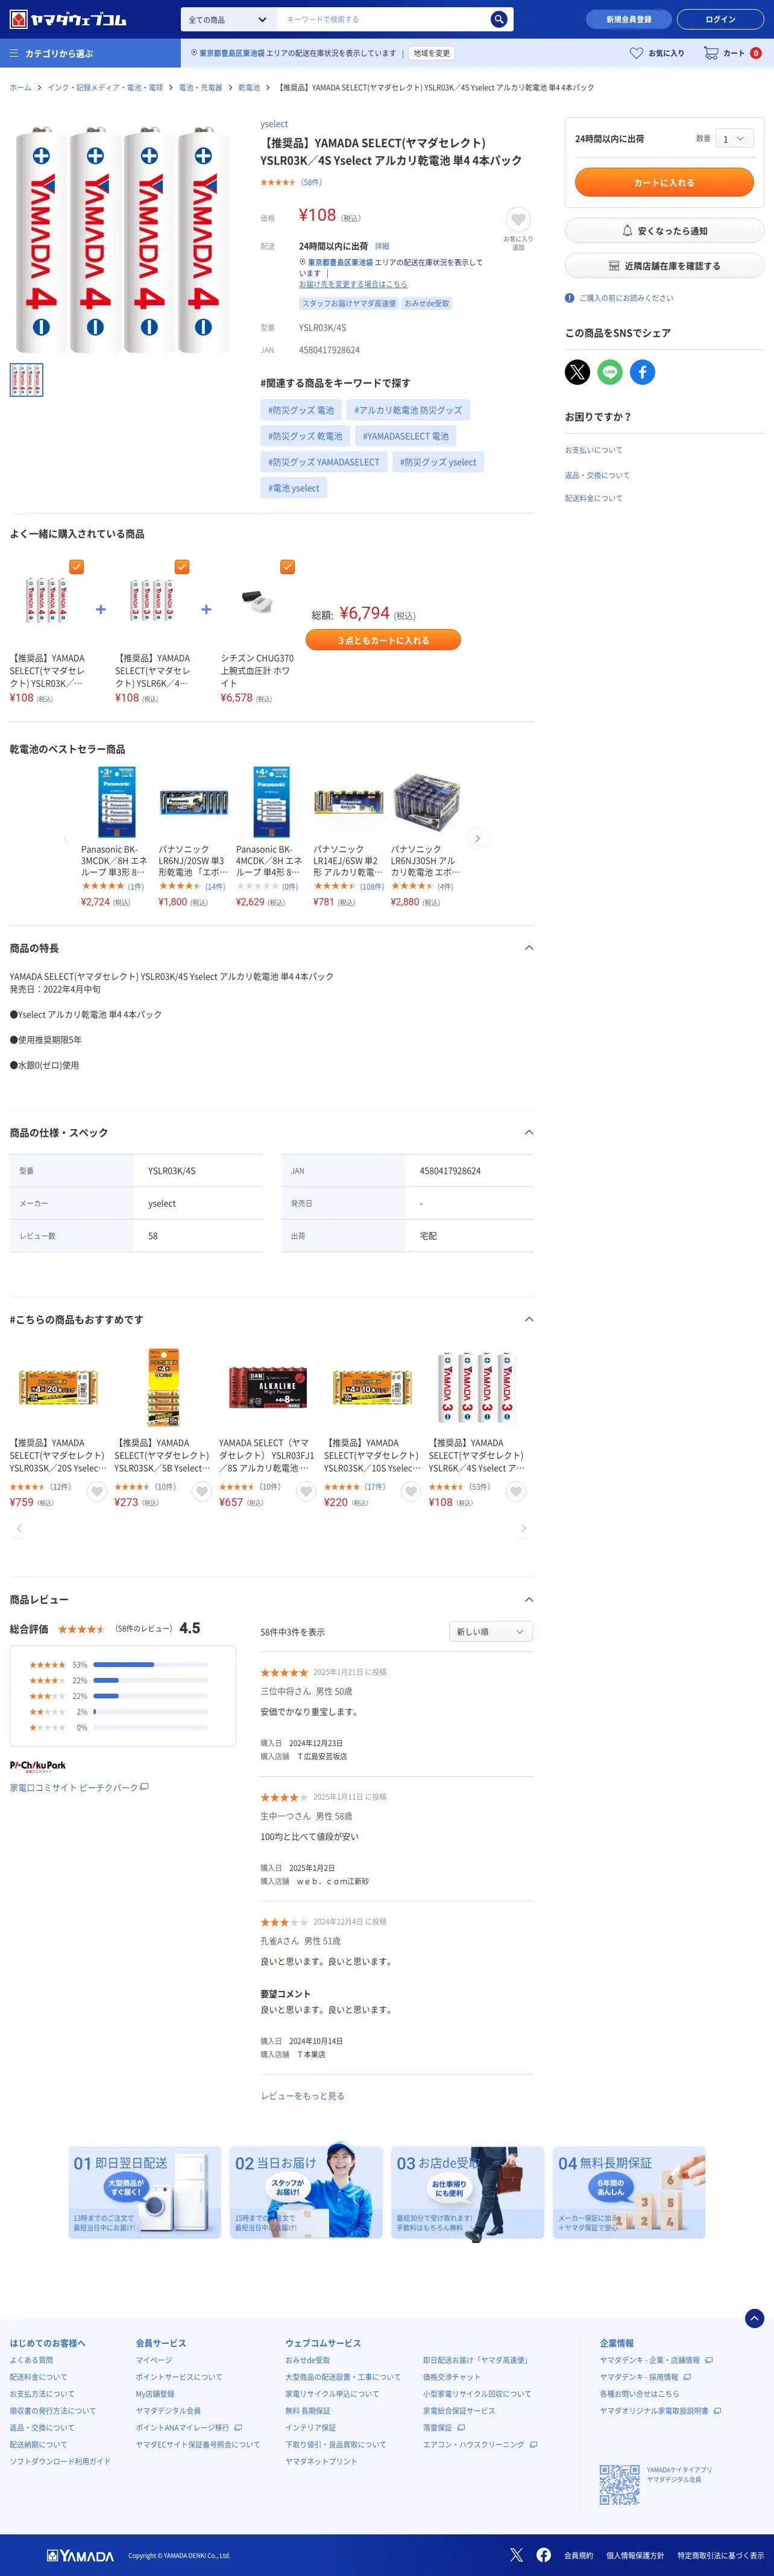Open the cart icon in the header

coord(711,53)
